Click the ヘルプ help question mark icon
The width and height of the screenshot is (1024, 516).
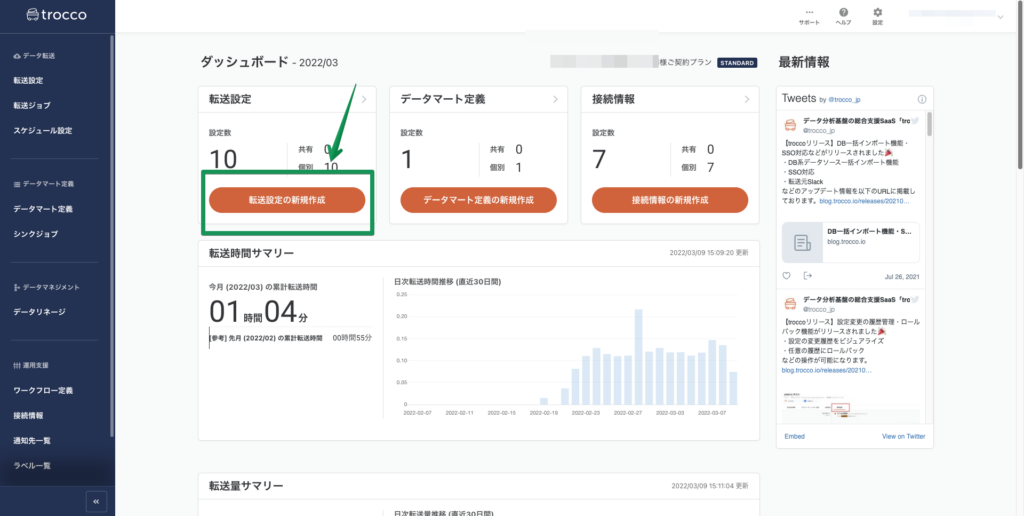tap(843, 13)
